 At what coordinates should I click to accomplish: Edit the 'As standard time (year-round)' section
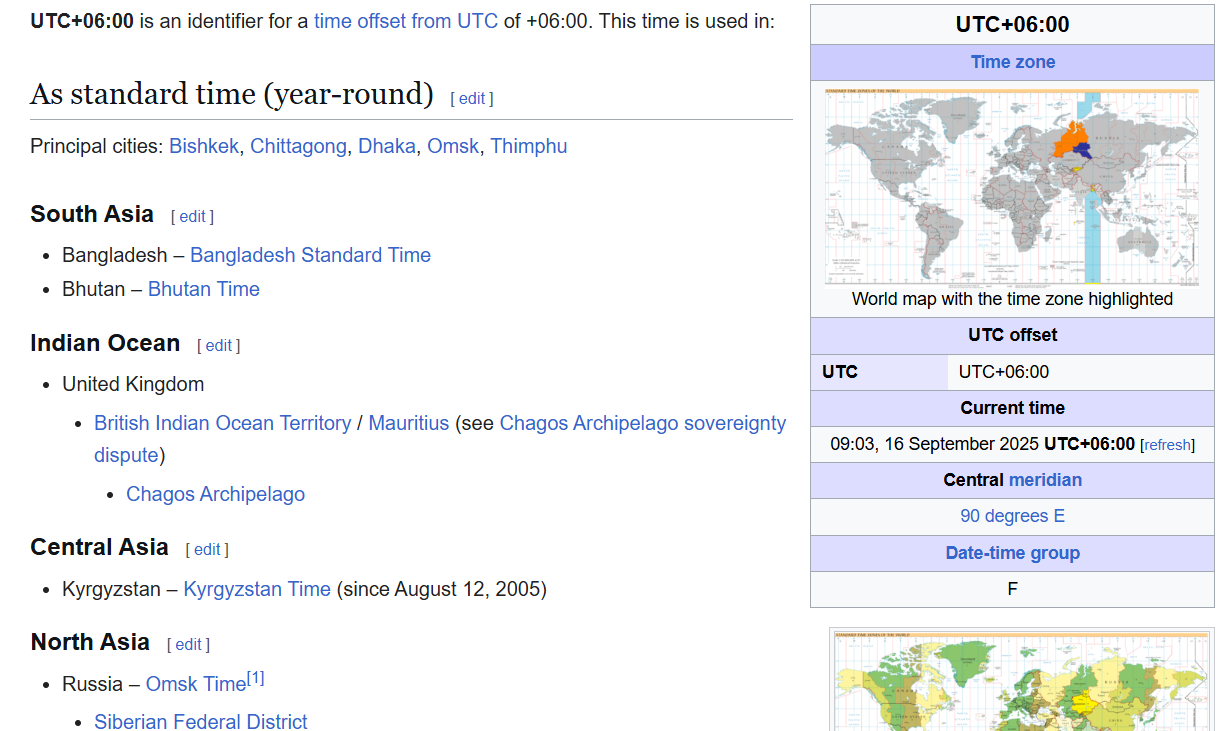tap(472, 98)
